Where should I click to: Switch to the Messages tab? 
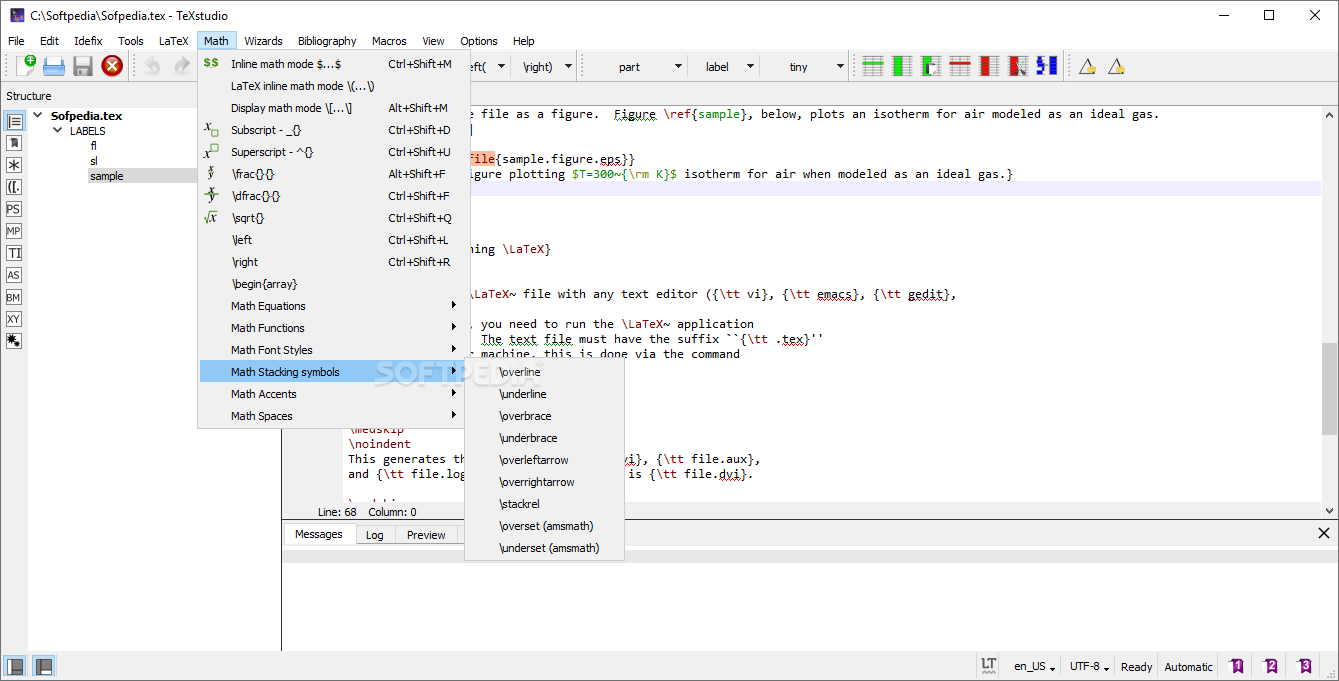tap(319, 534)
